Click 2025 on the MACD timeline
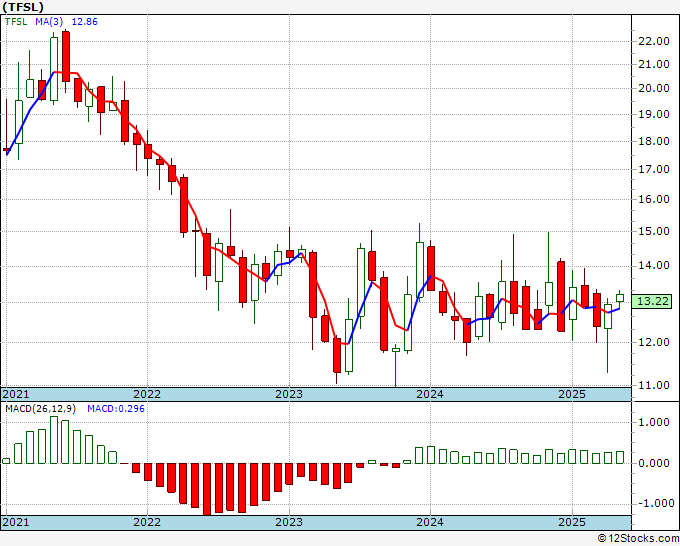The width and height of the screenshot is (680, 546). 572,522
